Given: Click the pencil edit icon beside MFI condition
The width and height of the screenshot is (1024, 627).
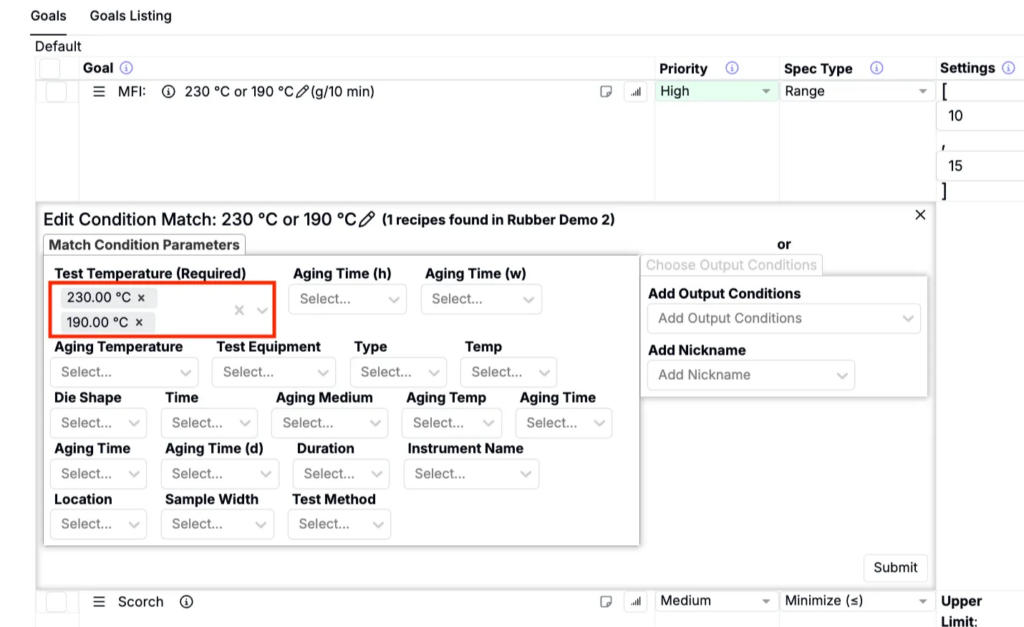Looking at the screenshot, I should point(303,92).
